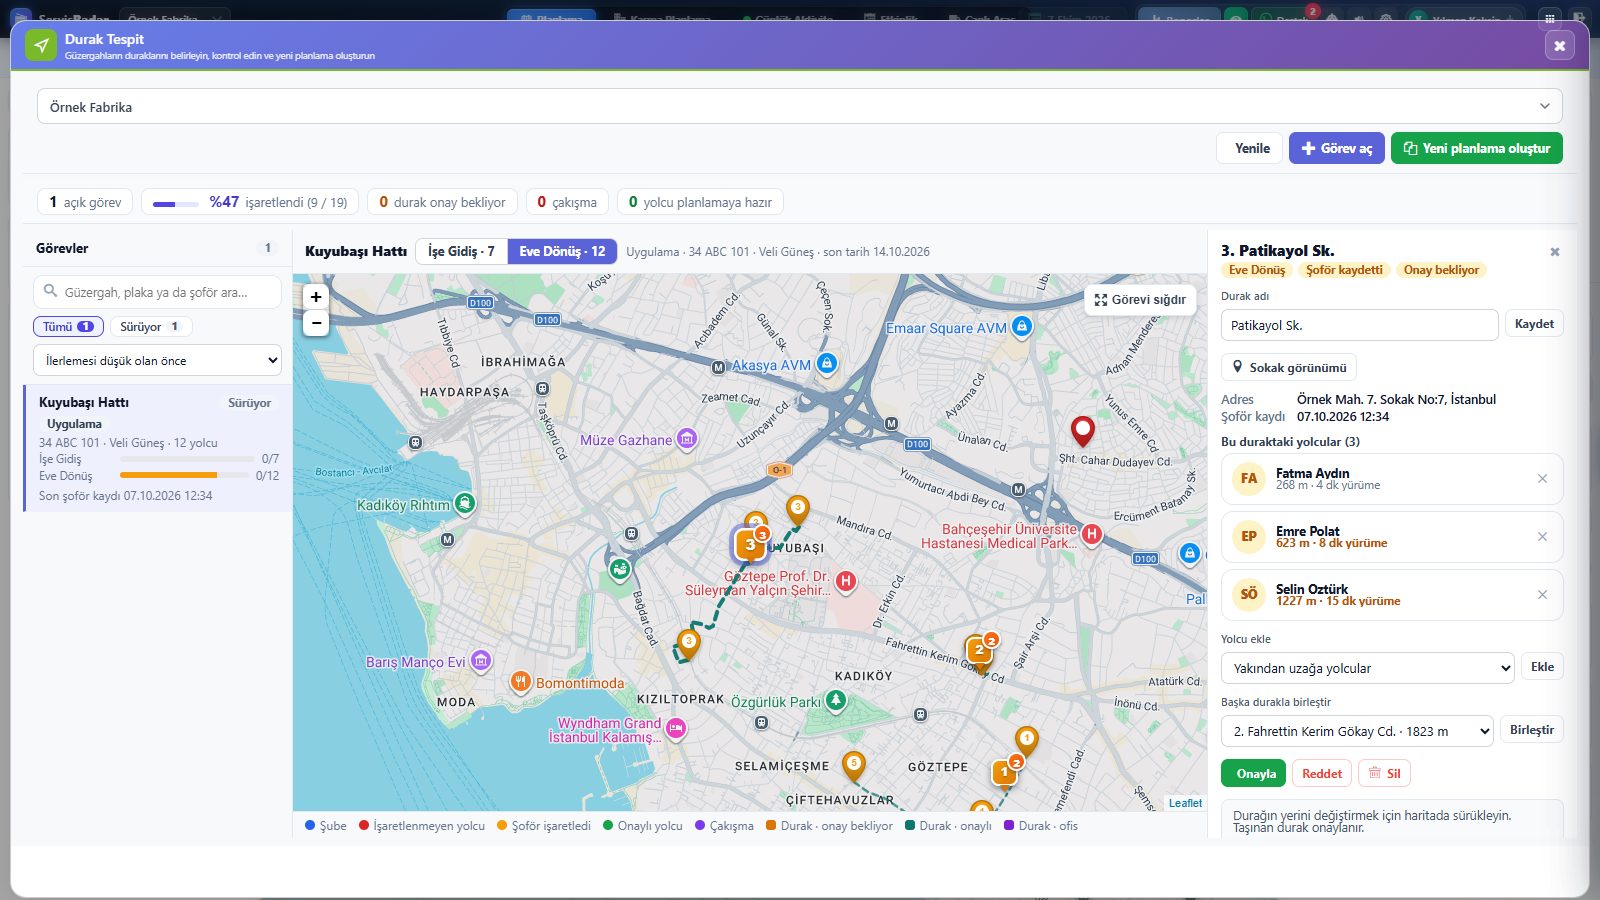The image size is (1600, 900).
Task: Zoom in on the map
Action: (x=316, y=297)
